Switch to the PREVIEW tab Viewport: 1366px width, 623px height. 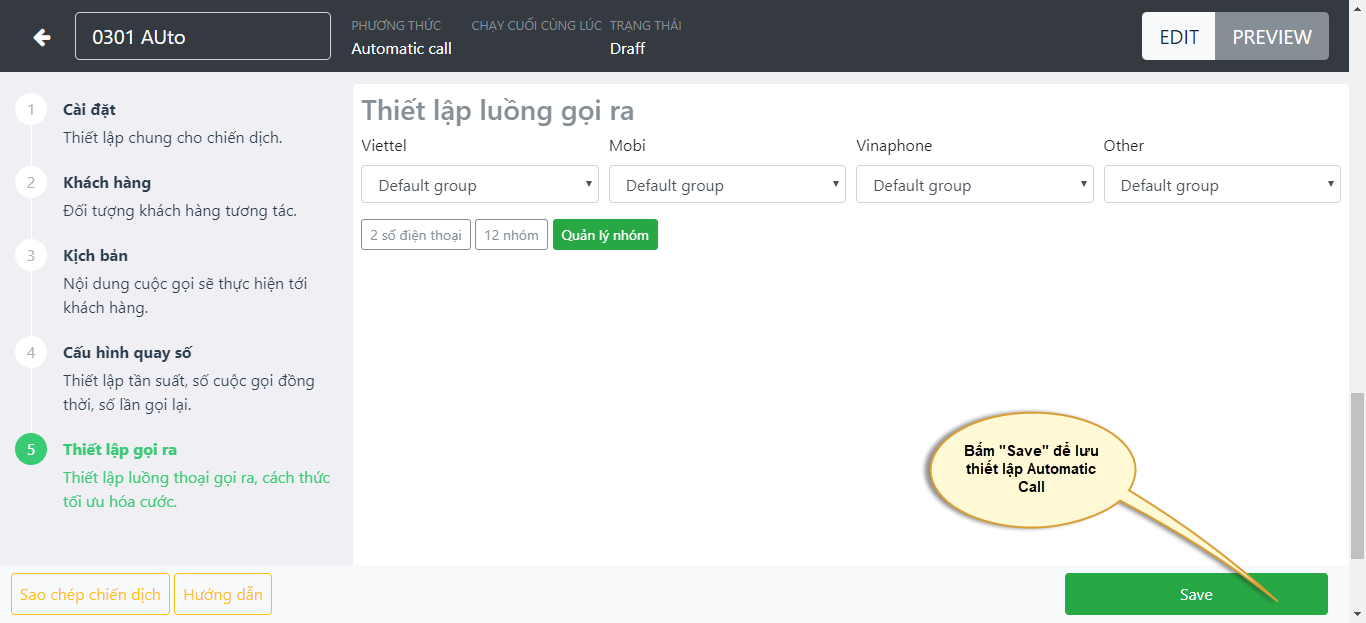[1271, 37]
